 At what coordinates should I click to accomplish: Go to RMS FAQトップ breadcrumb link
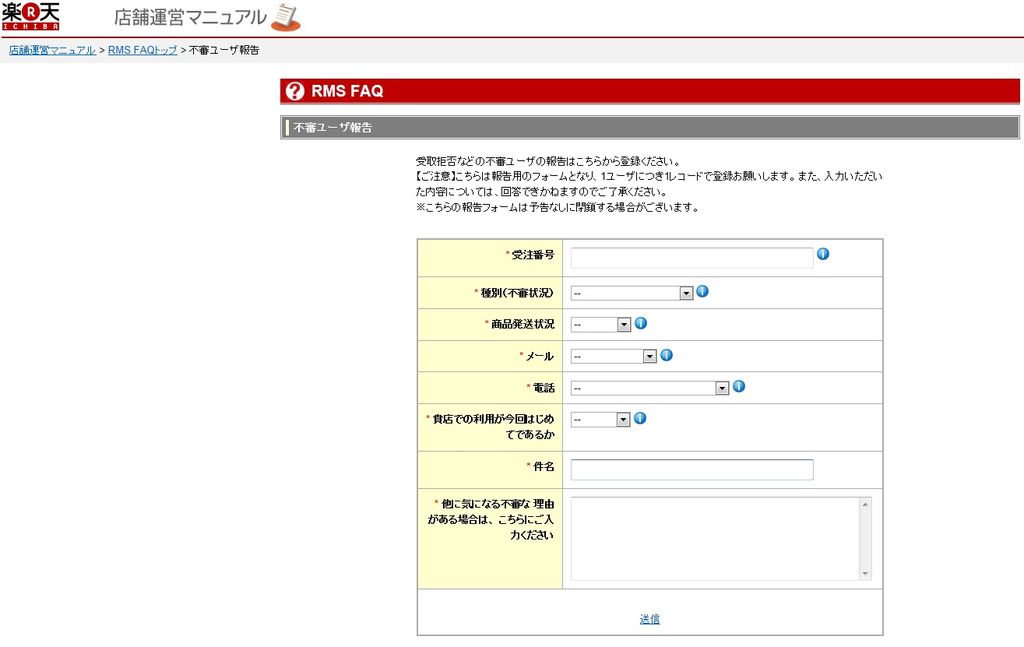point(142,50)
